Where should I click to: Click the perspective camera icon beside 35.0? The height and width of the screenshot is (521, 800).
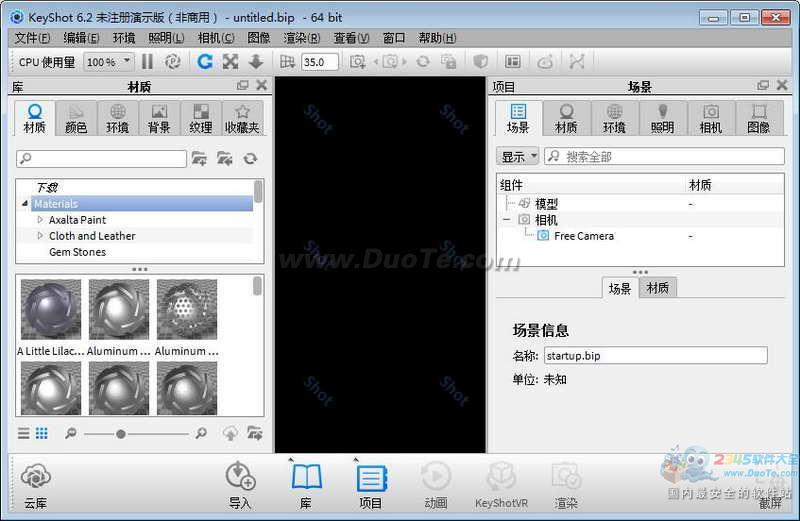click(287, 62)
